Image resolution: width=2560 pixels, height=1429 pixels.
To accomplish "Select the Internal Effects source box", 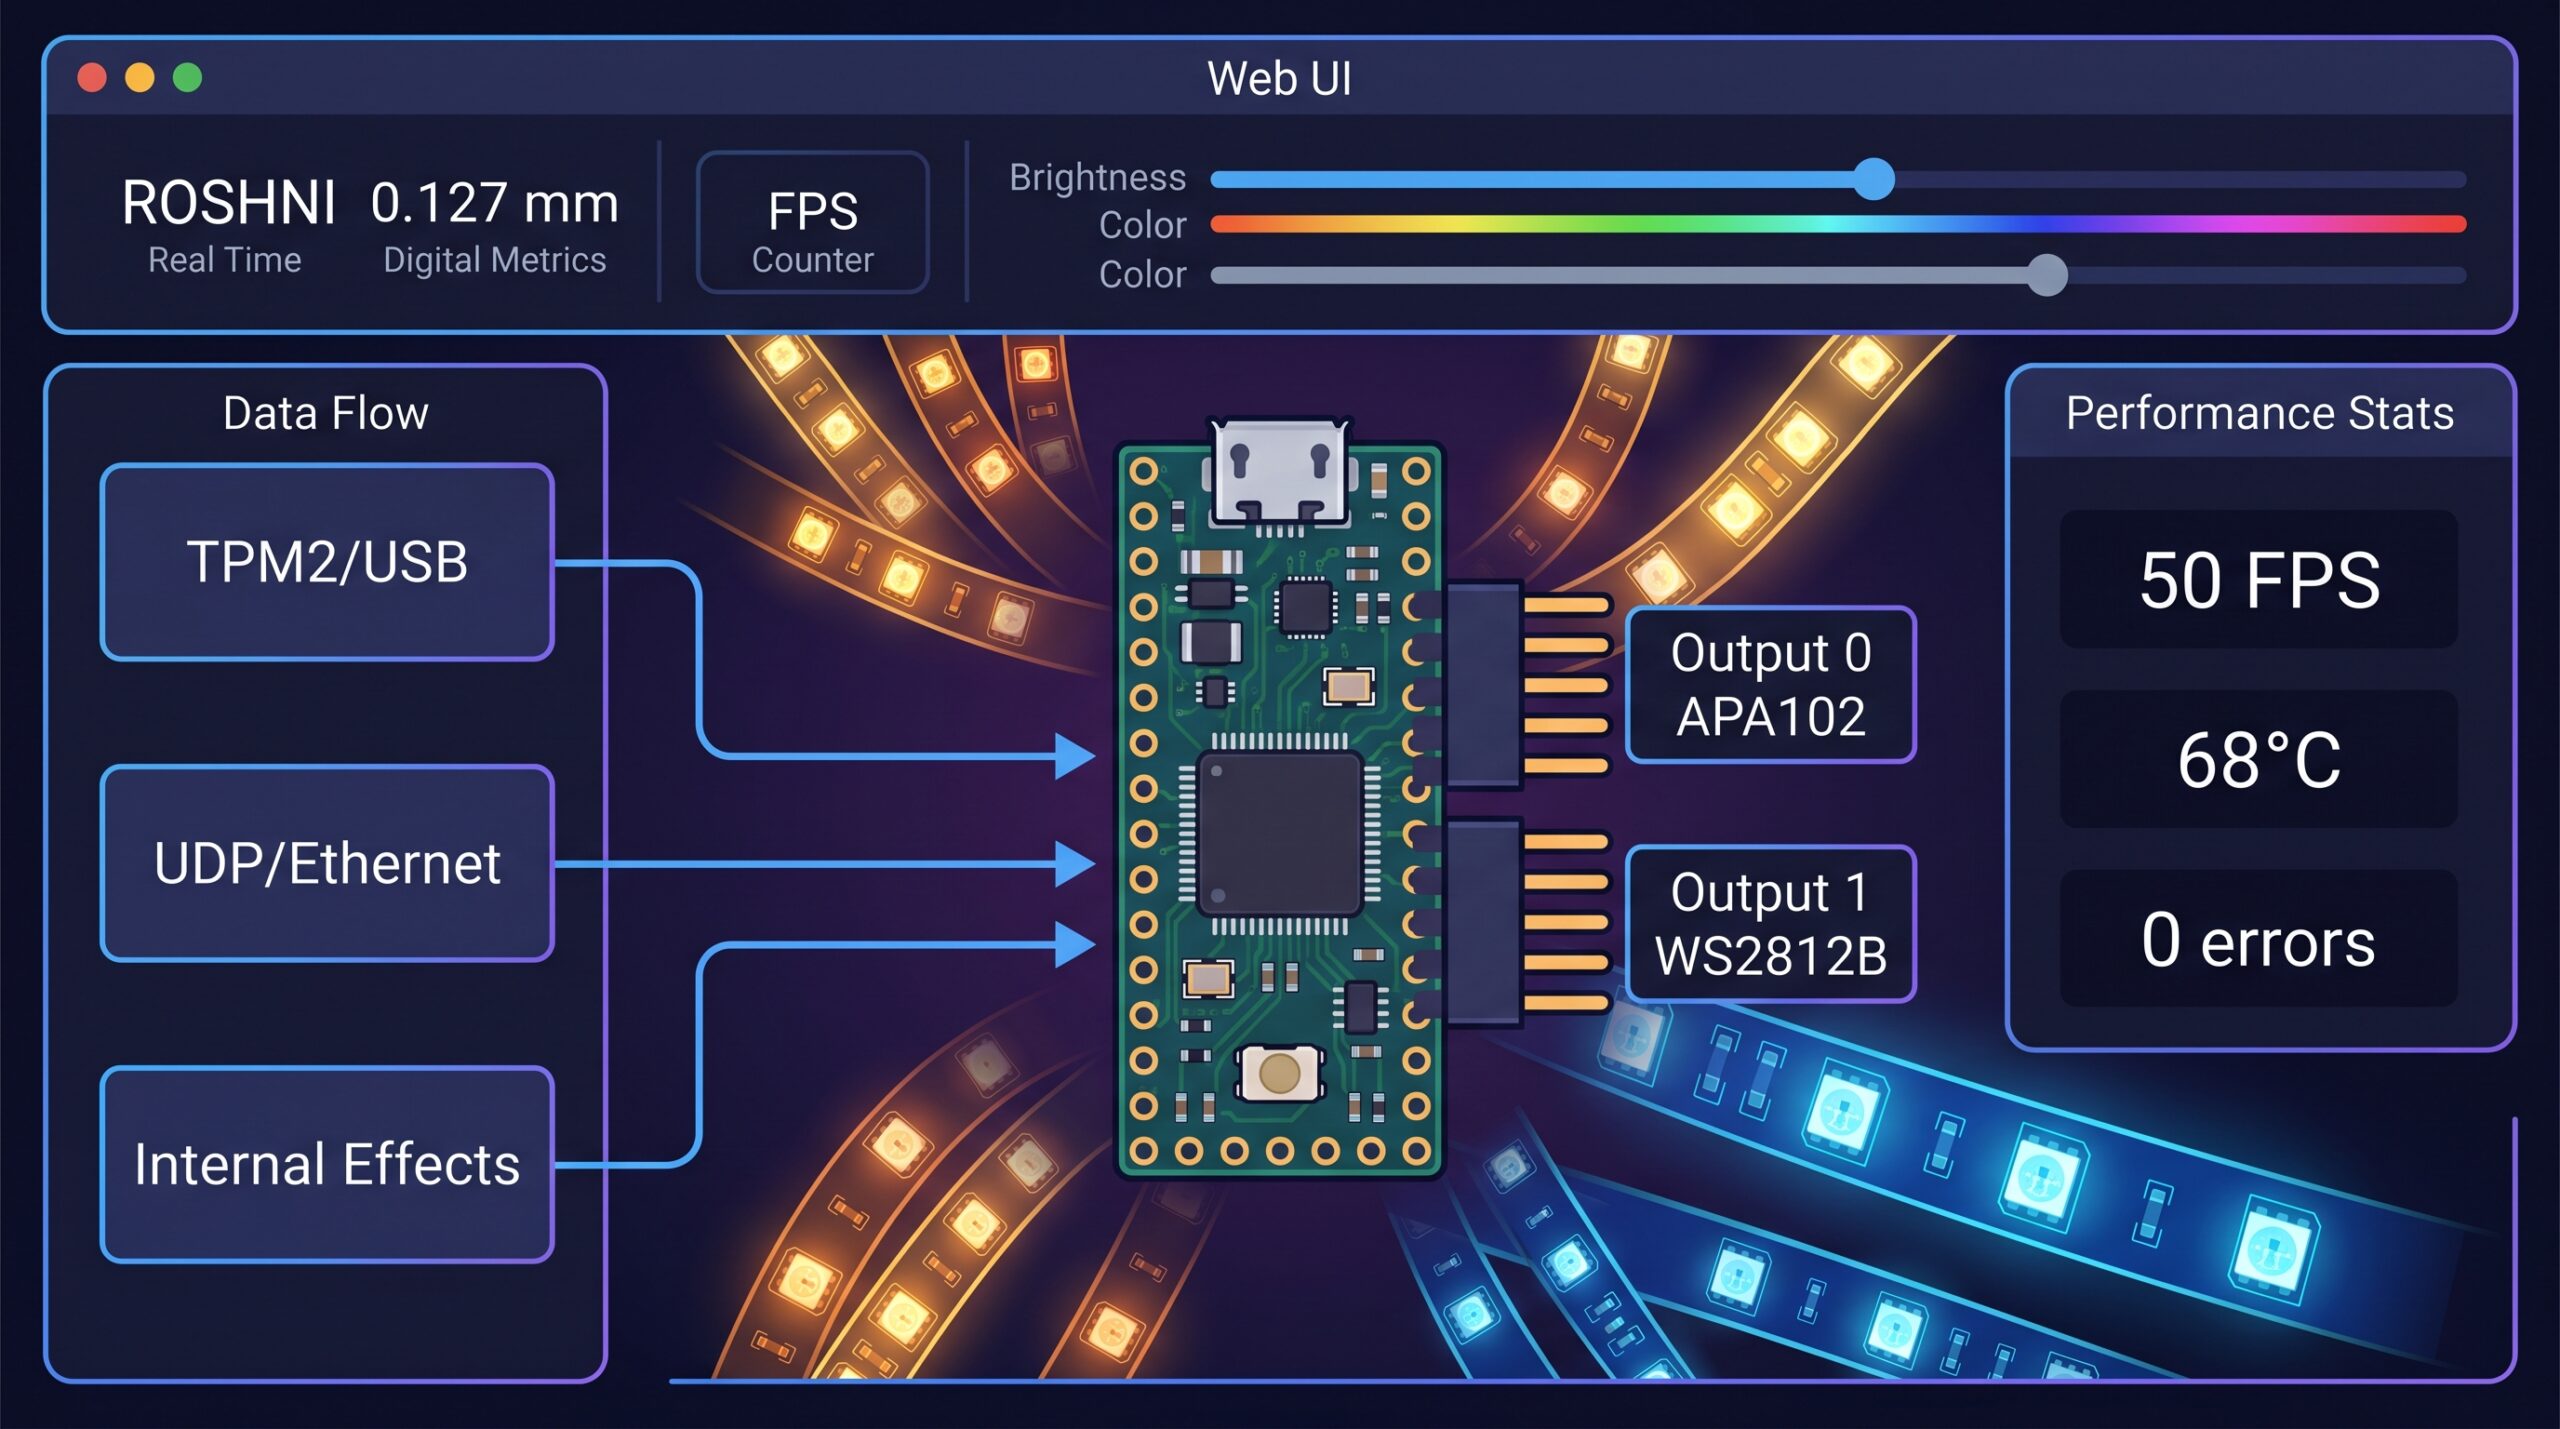I will [x=327, y=1165].
